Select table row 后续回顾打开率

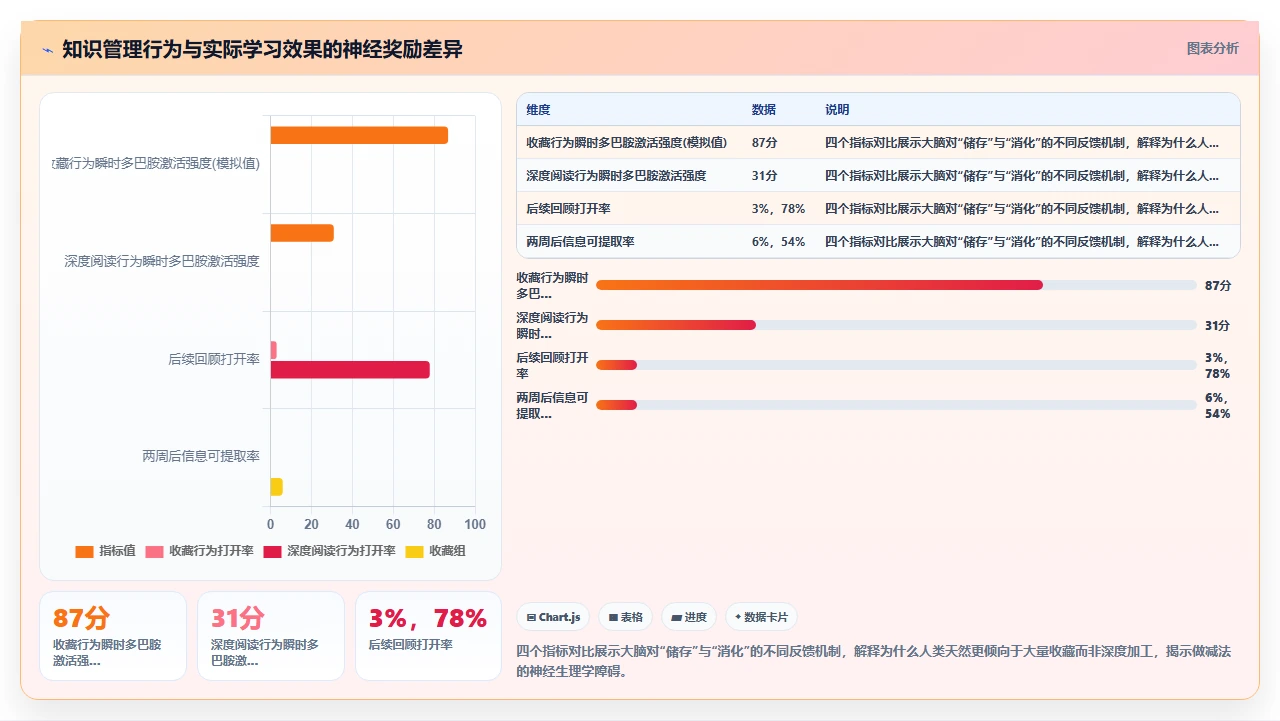coord(878,208)
